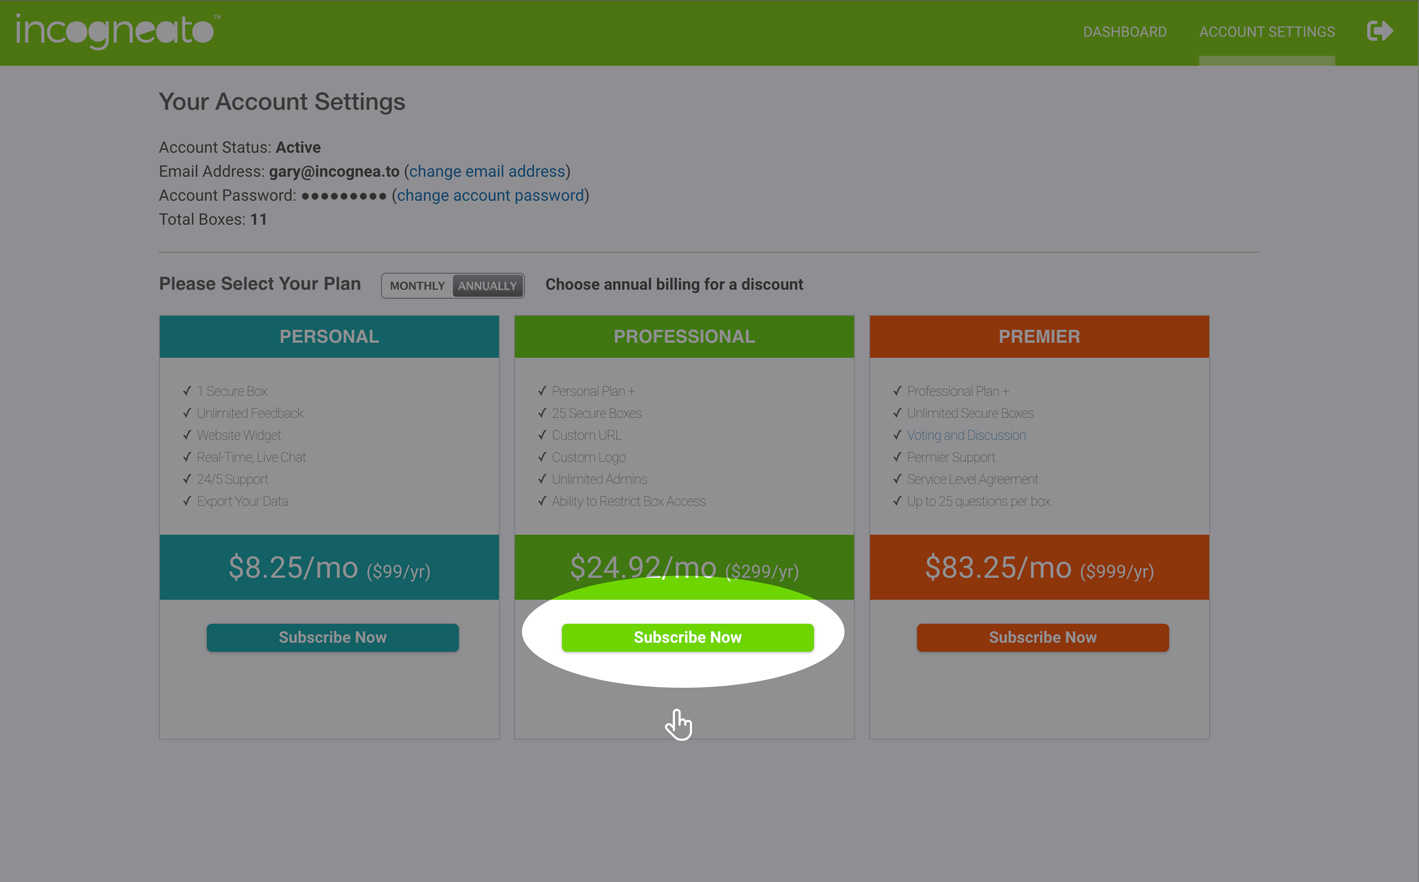
Task: Click checkmark beside Custom Logo
Action: (x=542, y=457)
